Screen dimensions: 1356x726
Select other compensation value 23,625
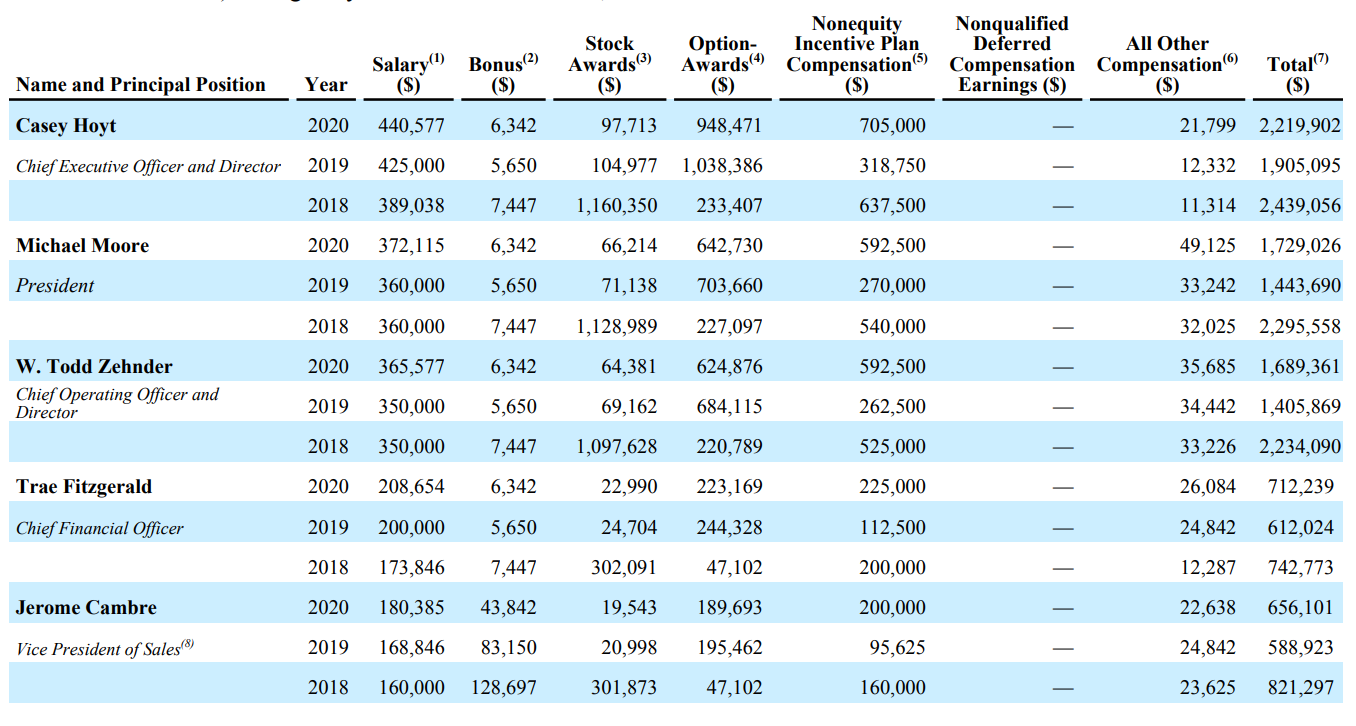click(x=1207, y=688)
